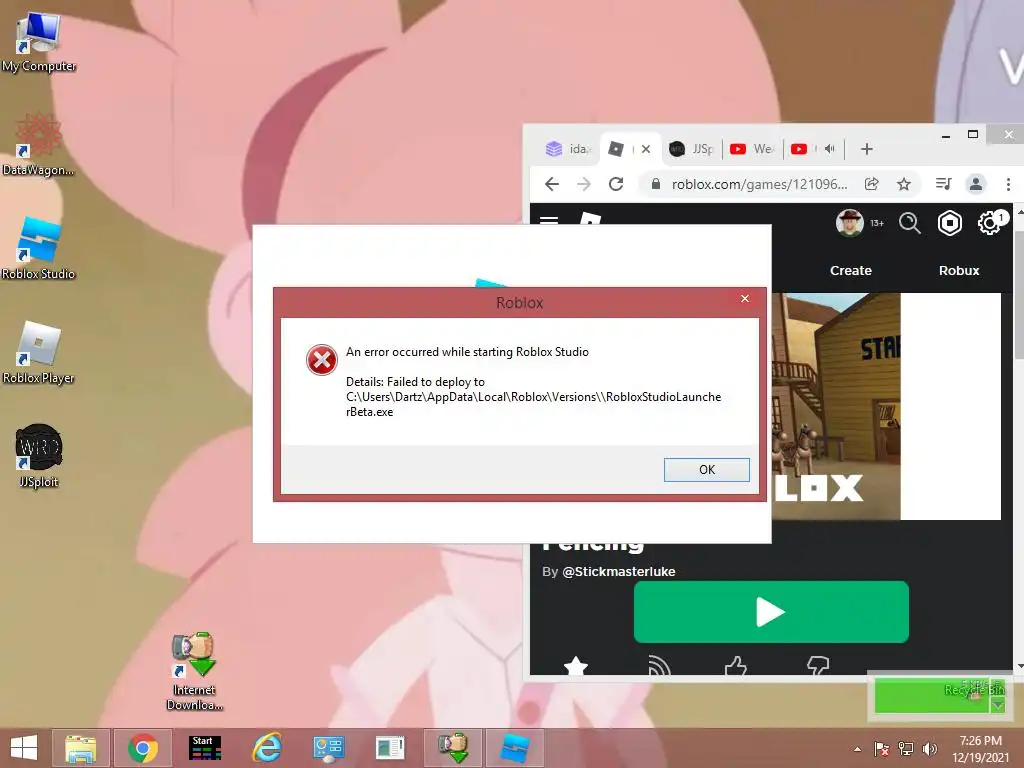Switch to the ida Chrome tab
Screen dimensions: 1024x768
(567, 149)
